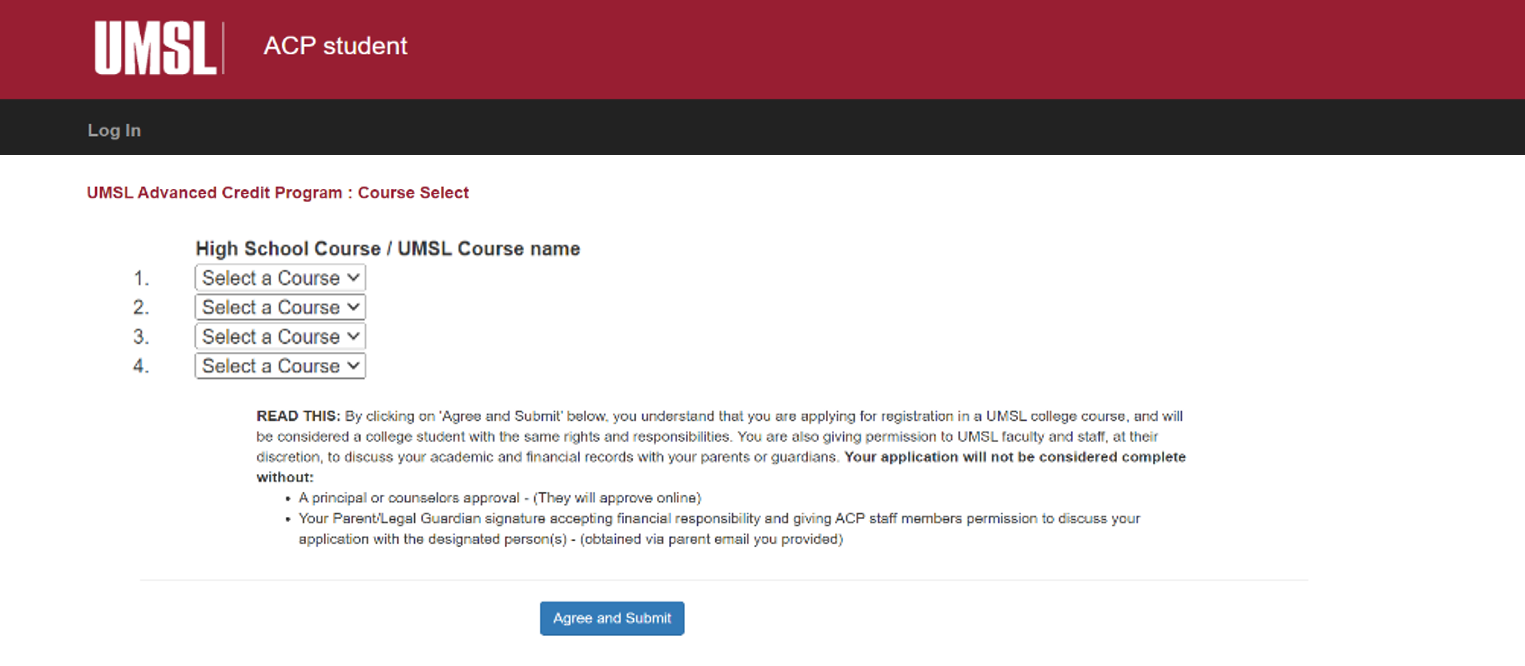The width and height of the screenshot is (1525, 666).
Task: Click the arrow on the fourth course selector
Action: [x=355, y=365]
